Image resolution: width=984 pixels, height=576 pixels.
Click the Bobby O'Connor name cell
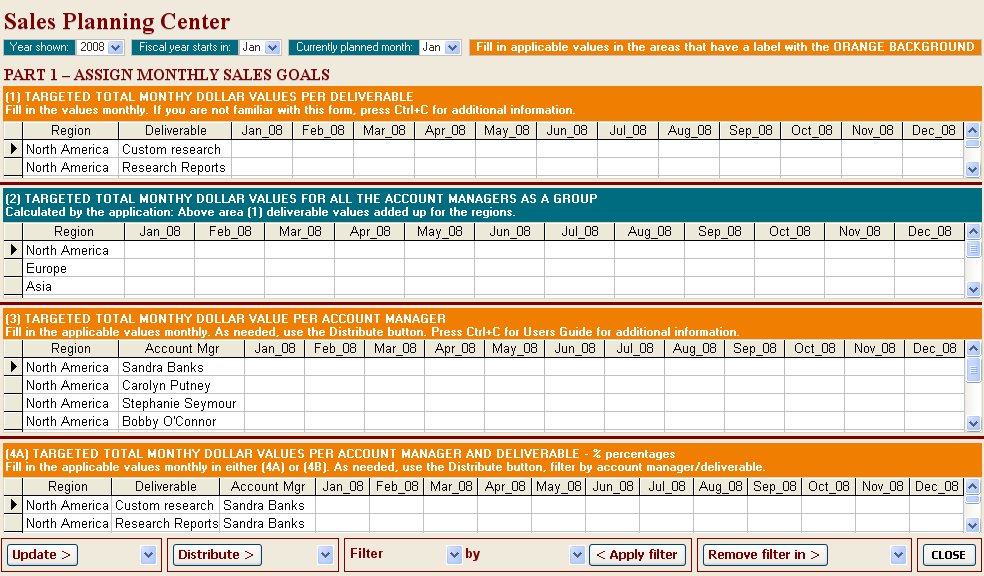[x=181, y=422]
